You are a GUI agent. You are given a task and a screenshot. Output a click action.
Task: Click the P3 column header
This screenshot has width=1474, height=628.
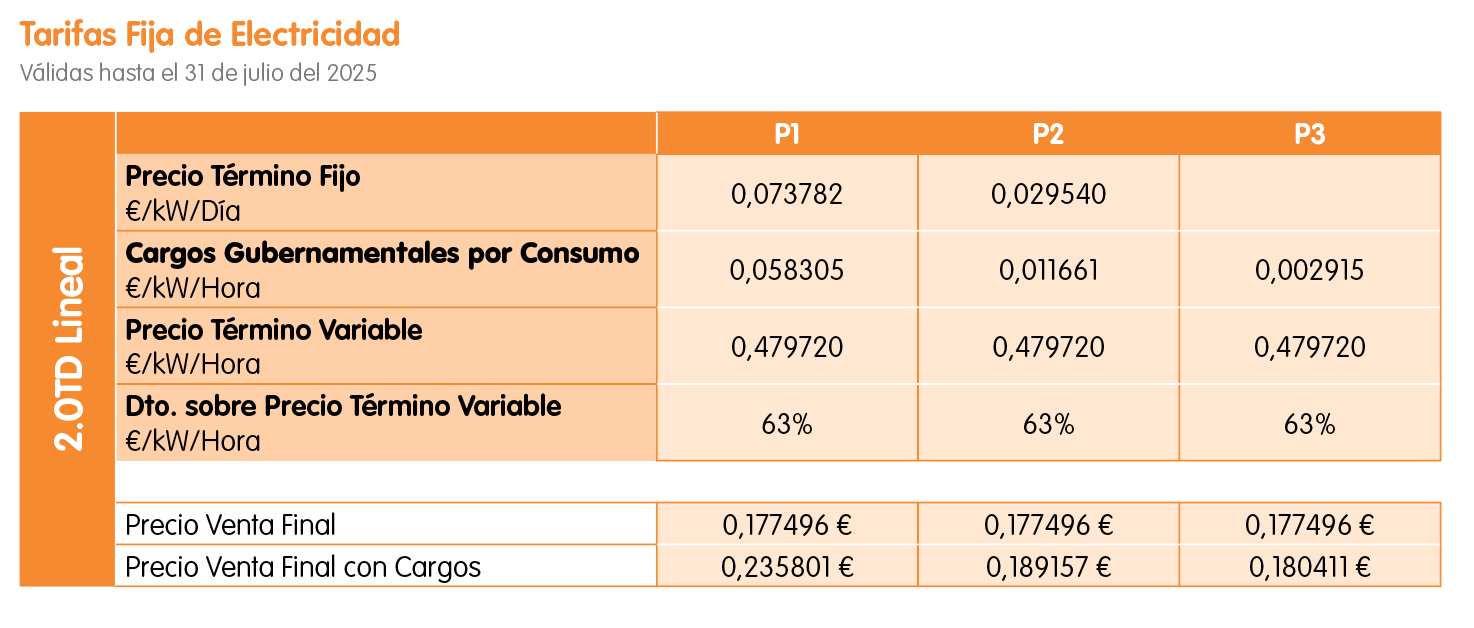1310,134
